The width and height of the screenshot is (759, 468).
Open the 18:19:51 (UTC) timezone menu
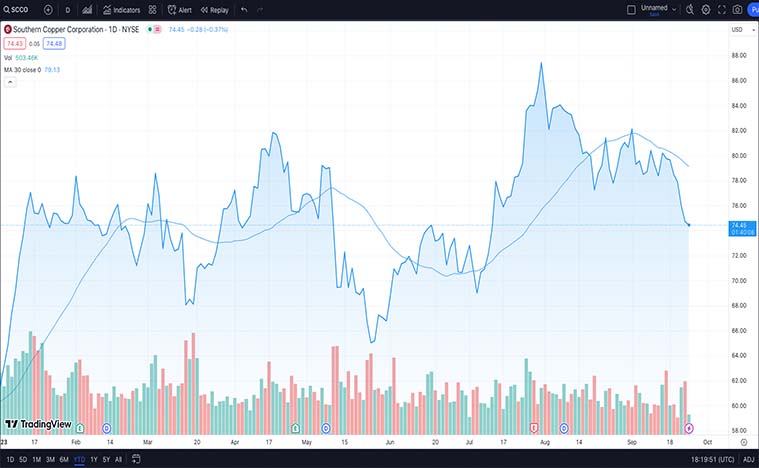coord(712,459)
